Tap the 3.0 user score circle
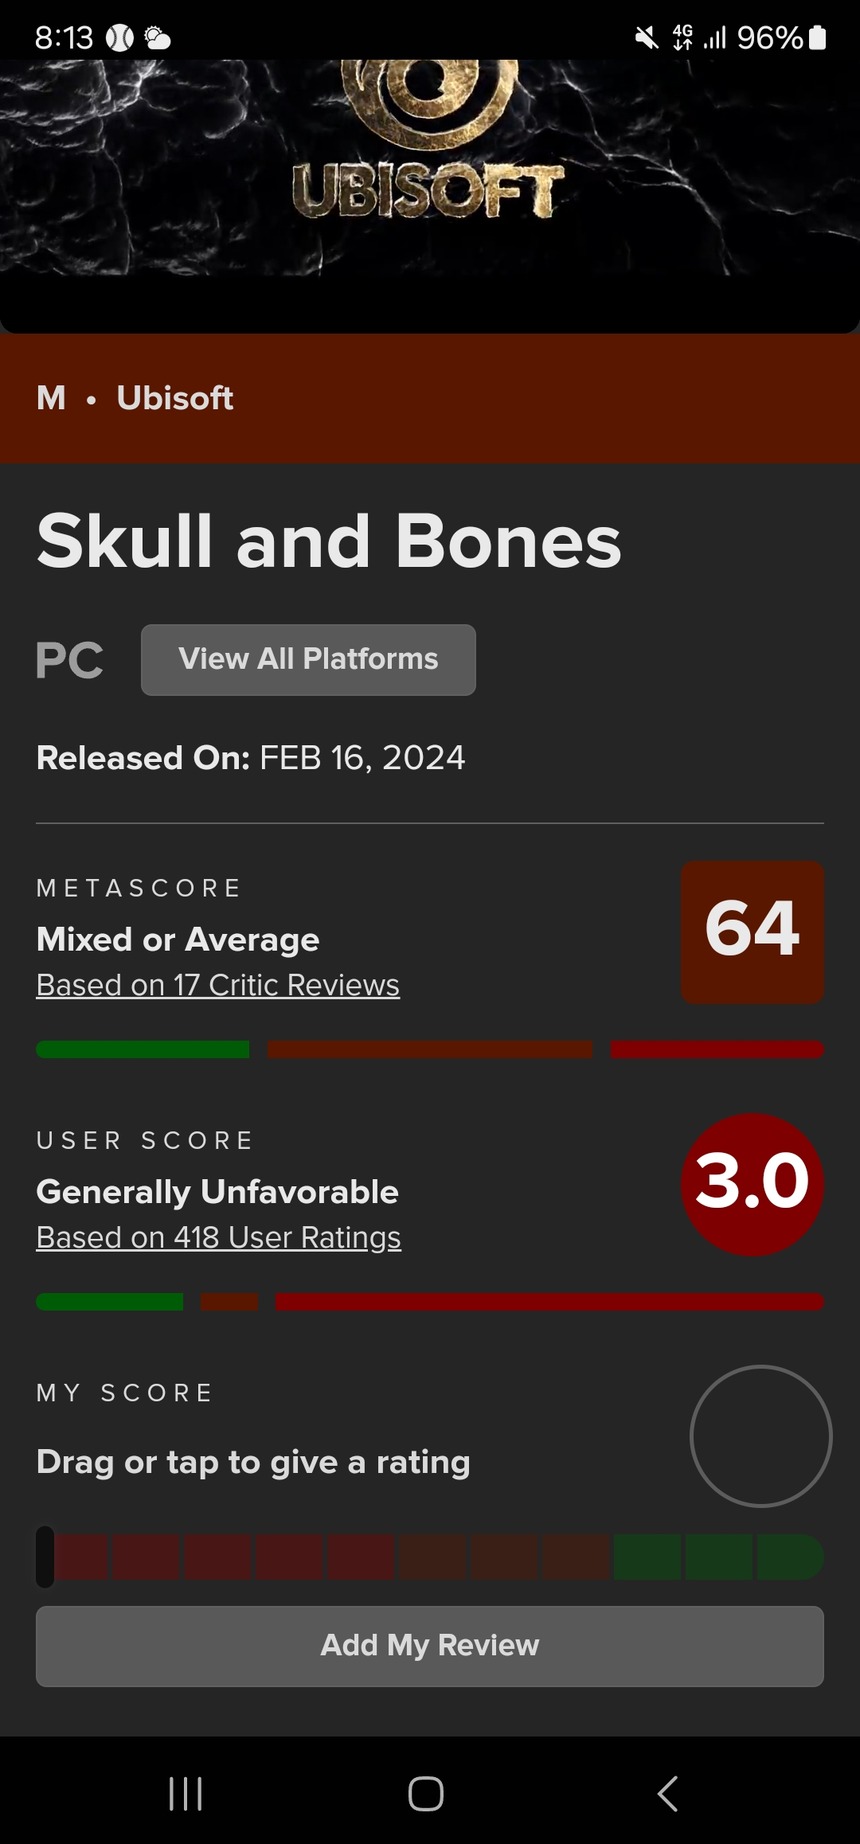This screenshot has height=1844, width=860. (752, 1184)
